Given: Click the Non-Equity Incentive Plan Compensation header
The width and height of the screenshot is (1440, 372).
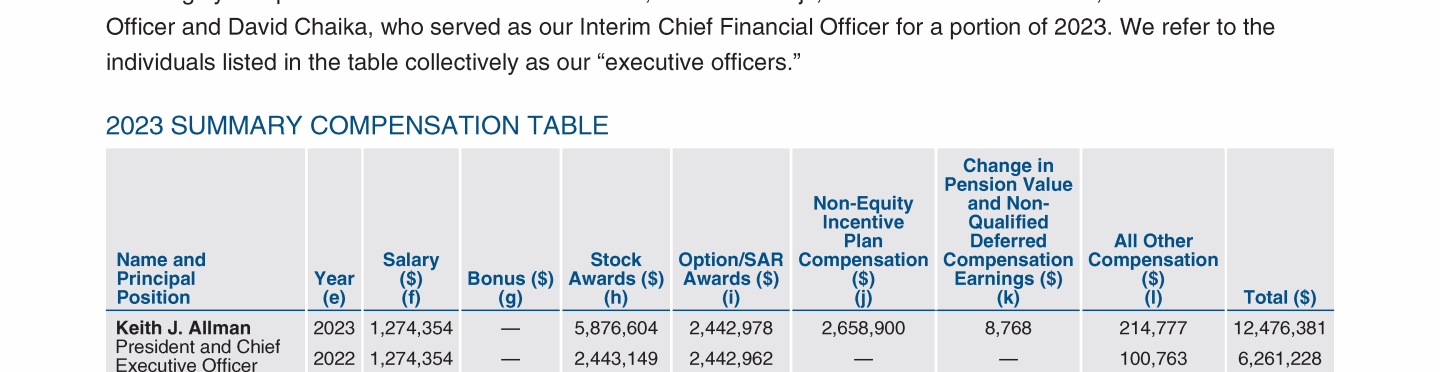Looking at the screenshot, I should click(863, 251).
